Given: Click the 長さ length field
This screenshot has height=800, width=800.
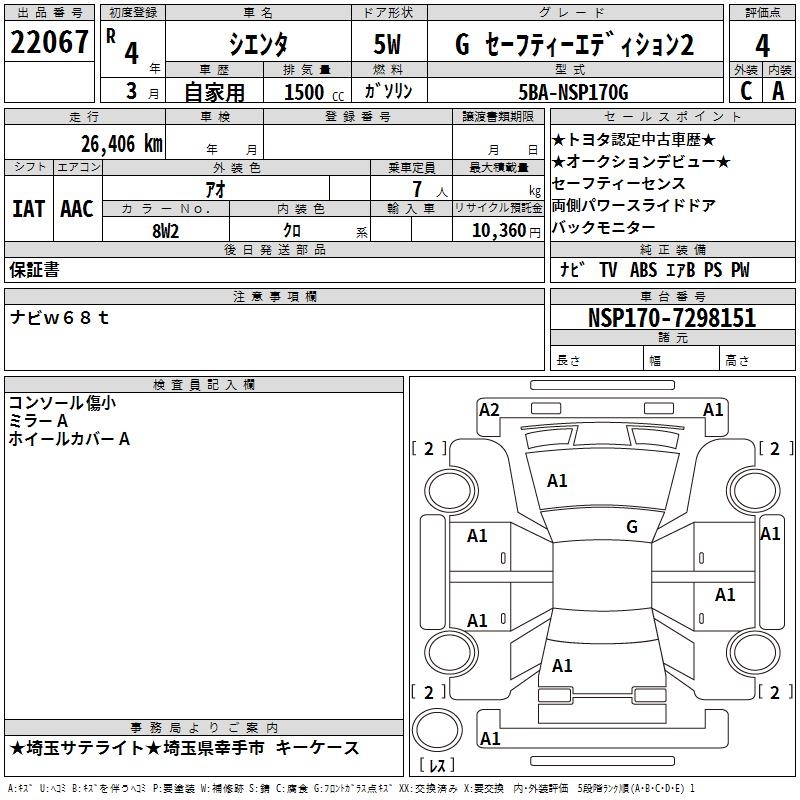Looking at the screenshot, I should (596, 360).
